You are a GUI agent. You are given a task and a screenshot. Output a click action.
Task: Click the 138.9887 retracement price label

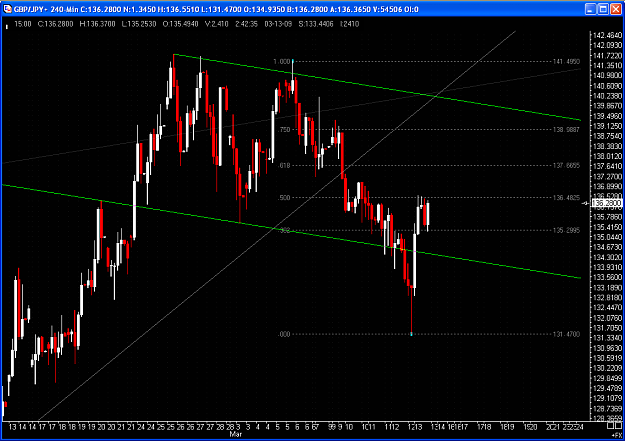tap(566, 130)
